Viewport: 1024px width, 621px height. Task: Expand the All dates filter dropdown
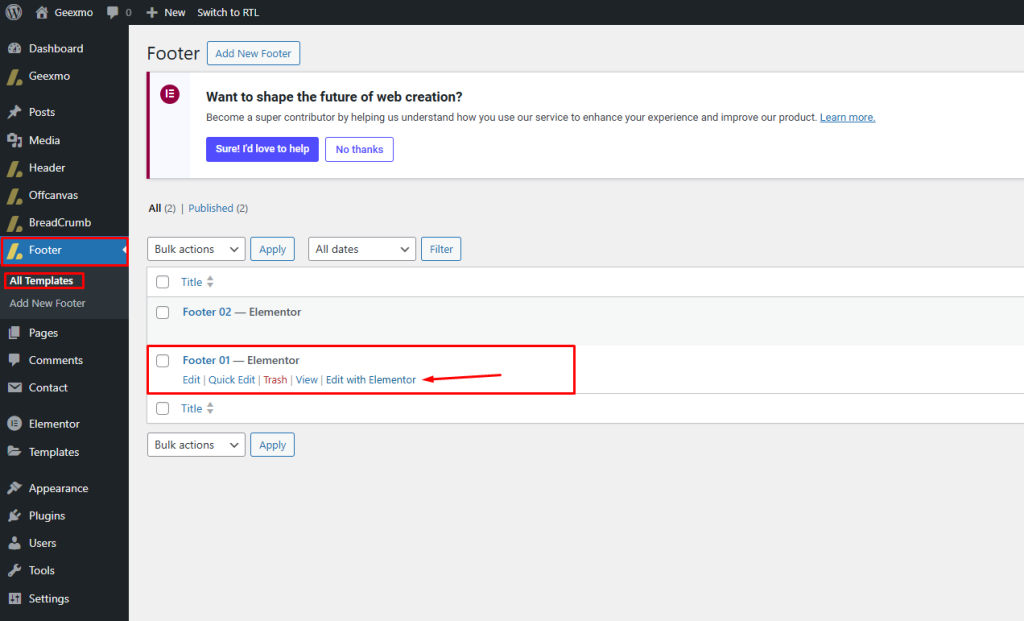[362, 249]
